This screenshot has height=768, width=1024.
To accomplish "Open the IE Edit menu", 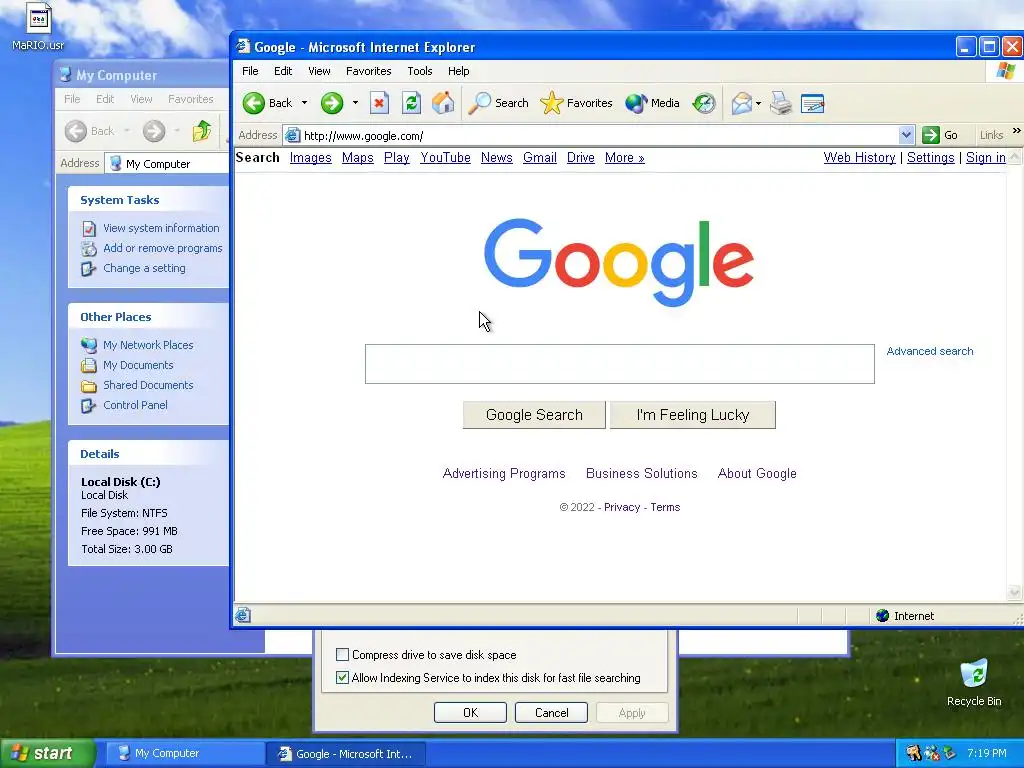I will tap(283, 71).
